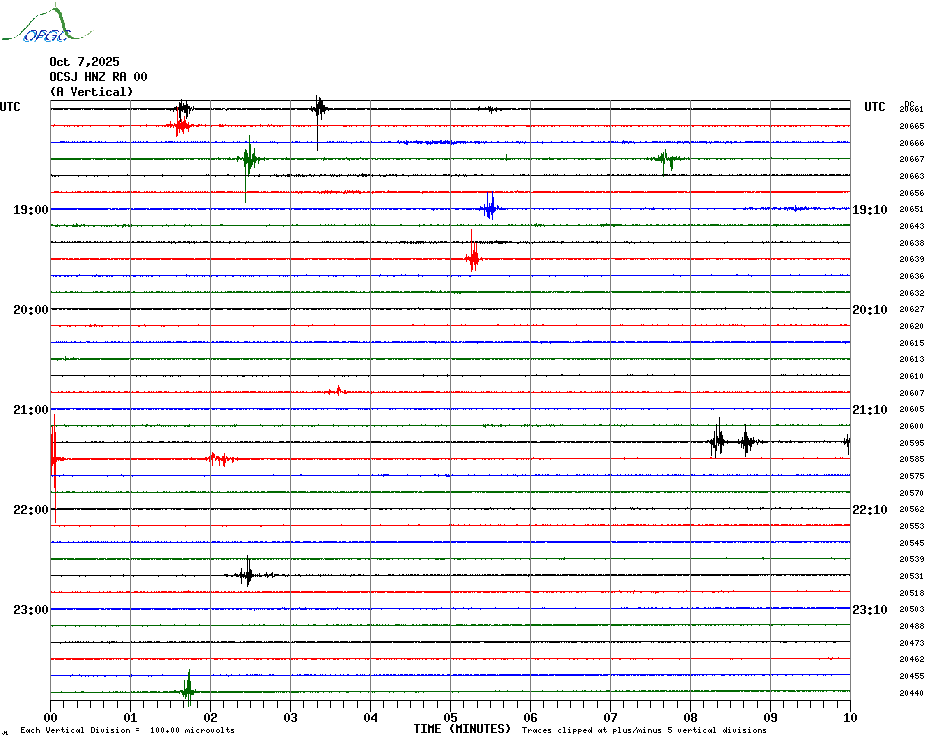930x744 pixels.
Task: Click the '20:00' time label
Action: point(31,310)
